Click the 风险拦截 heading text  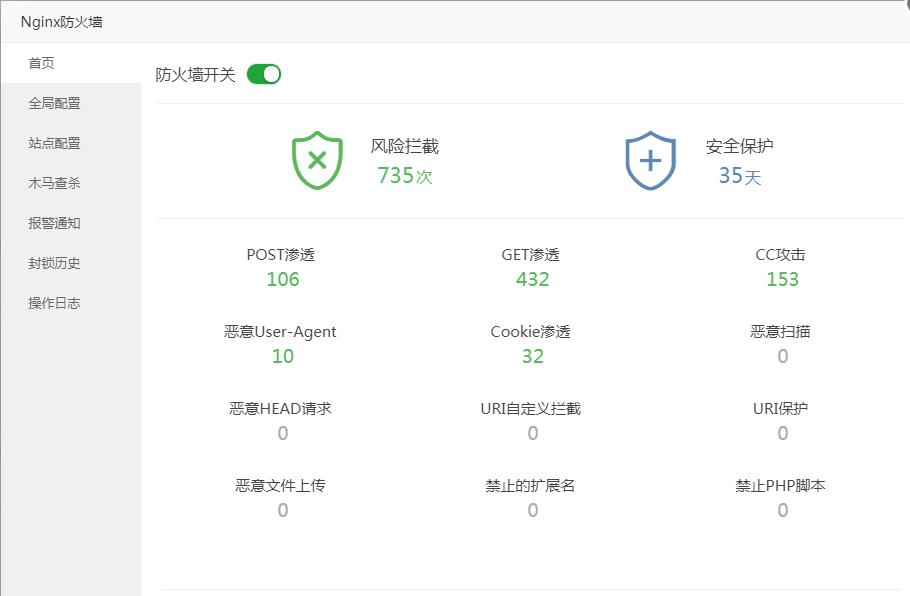(x=405, y=146)
